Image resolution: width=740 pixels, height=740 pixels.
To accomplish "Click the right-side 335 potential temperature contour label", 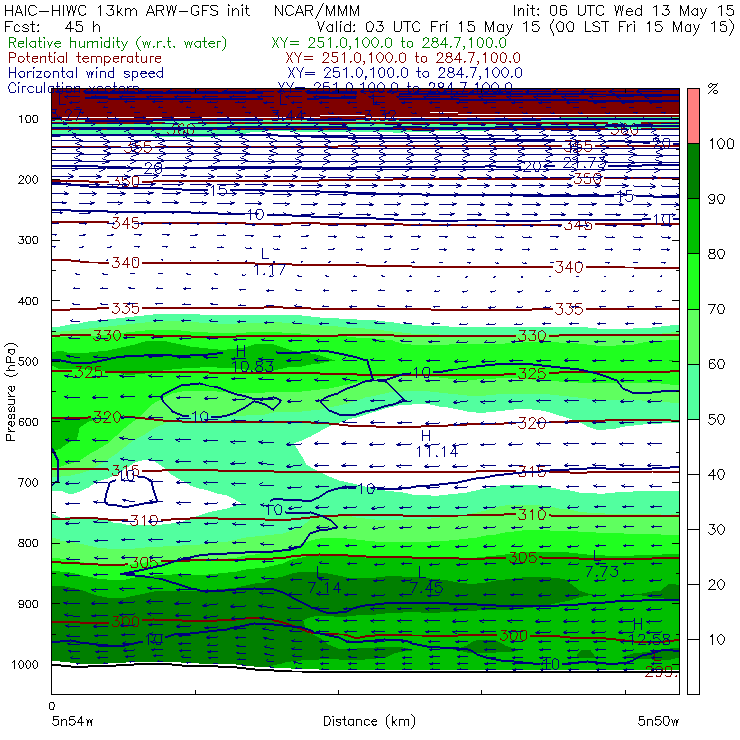I will tap(569, 309).
